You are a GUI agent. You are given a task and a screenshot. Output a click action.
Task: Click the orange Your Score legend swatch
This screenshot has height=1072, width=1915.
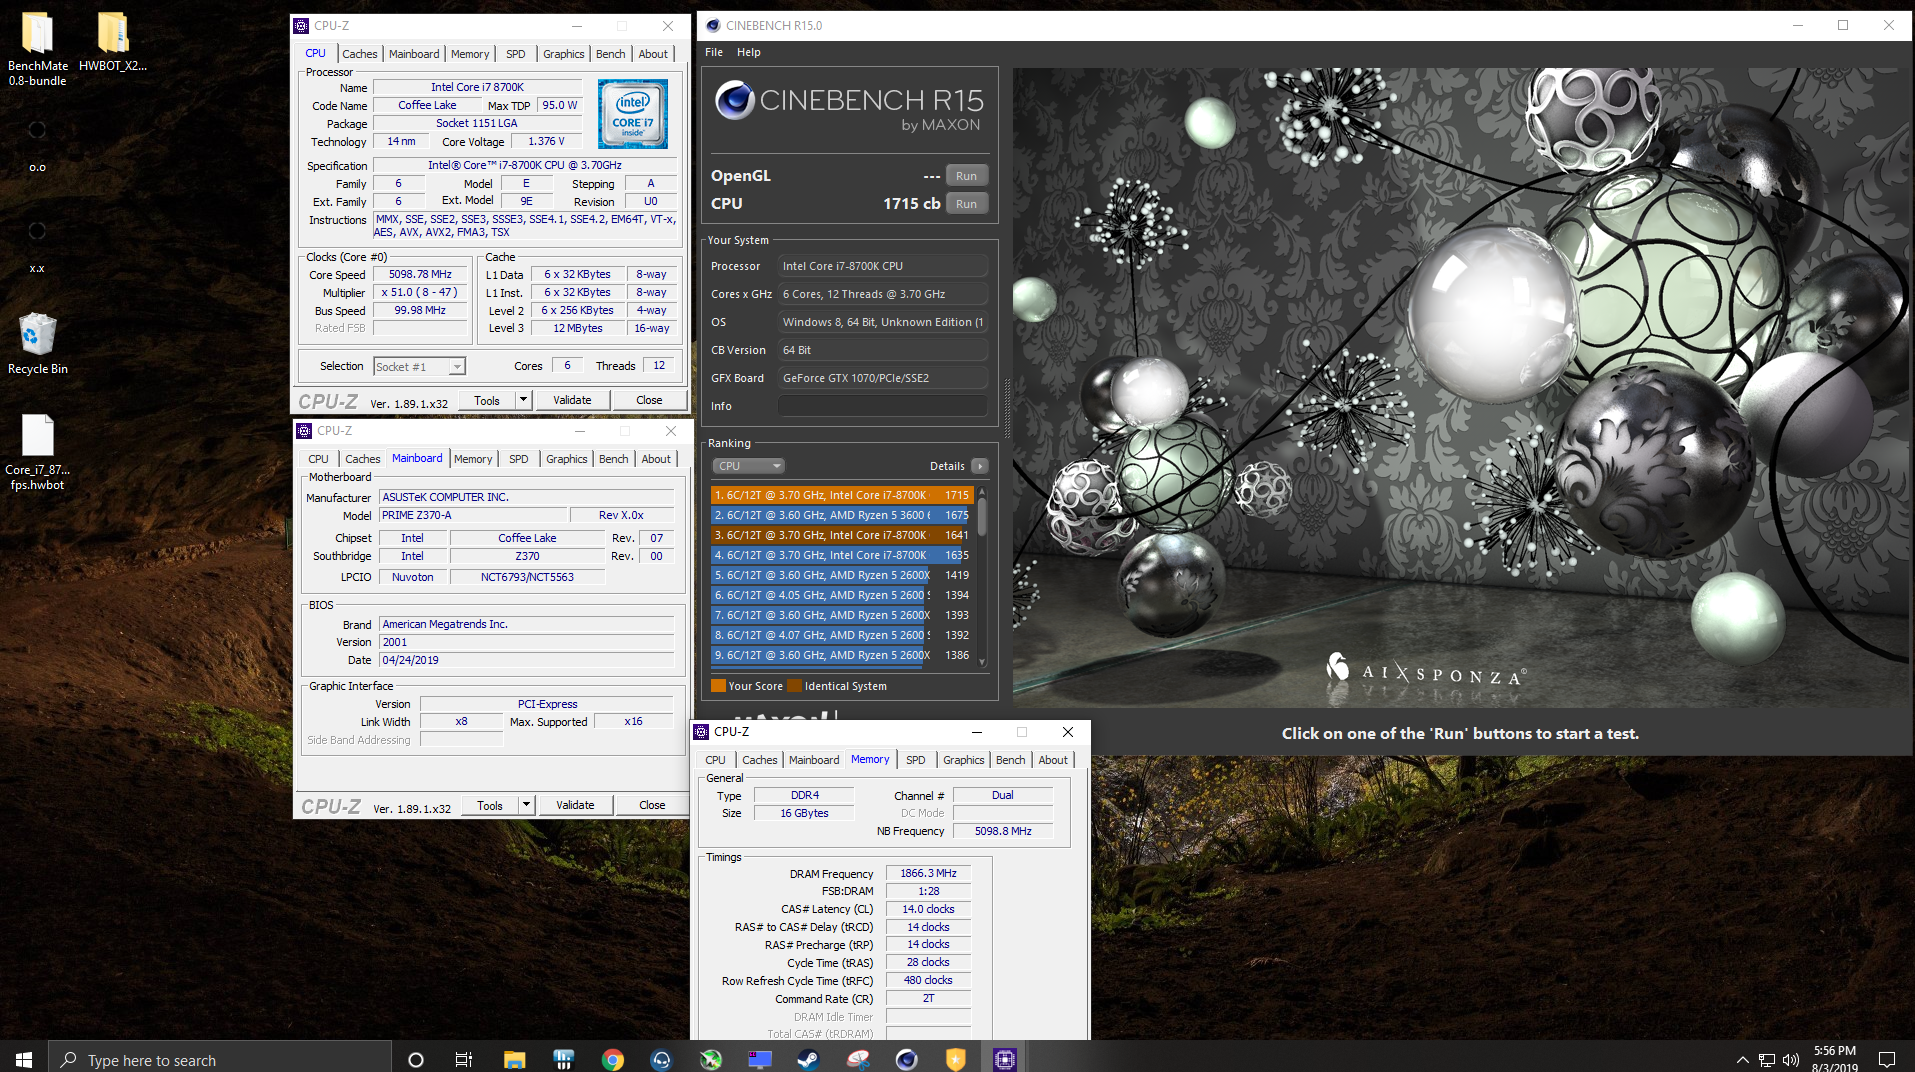coord(718,686)
